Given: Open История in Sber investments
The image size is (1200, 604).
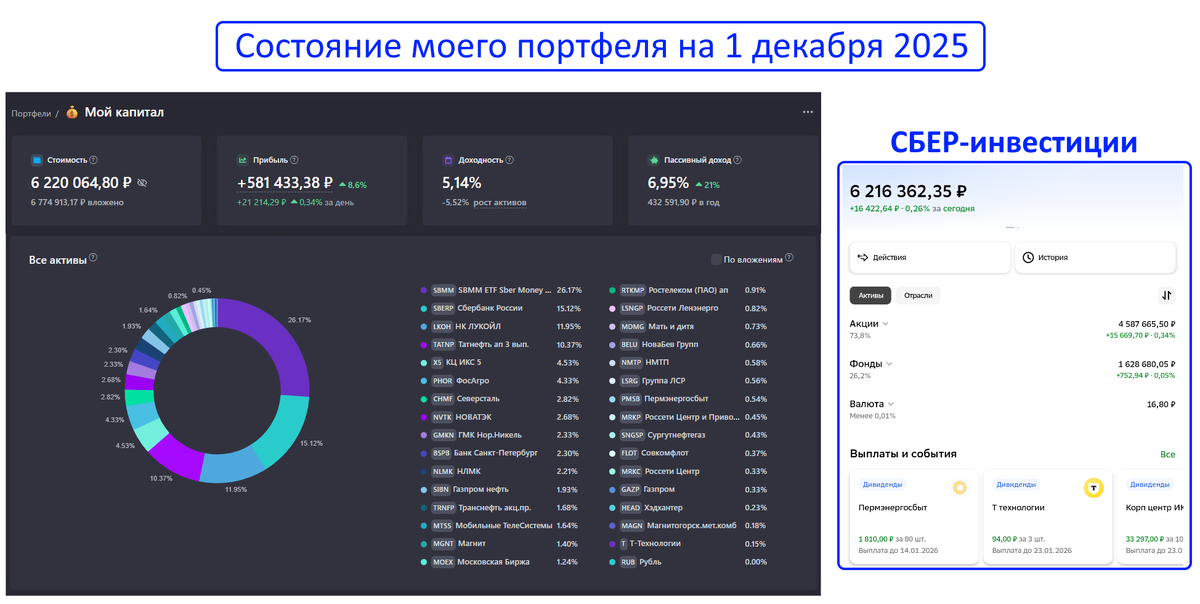Looking at the screenshot, I should (x=1095, y=257).
